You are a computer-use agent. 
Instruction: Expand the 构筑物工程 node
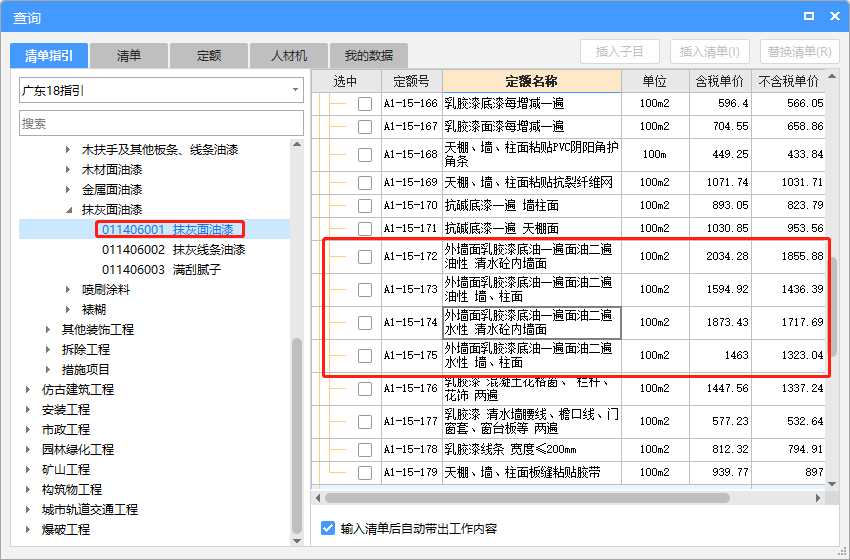pyautogui.click(x=28, y=490)
